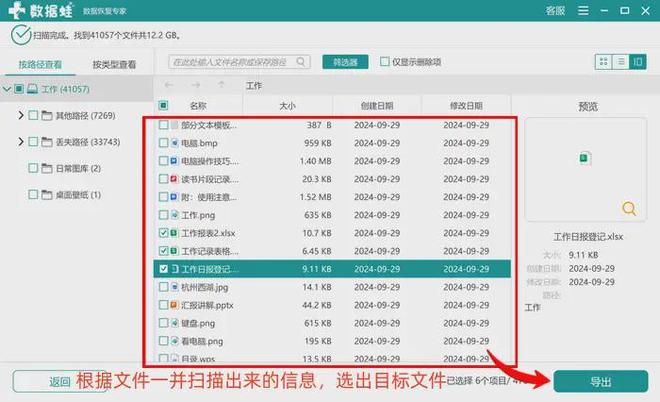Select the 附：使用注意 file row name
This screenshot has width=660, height=402.
pyautogui.click(x=209, y=197)
